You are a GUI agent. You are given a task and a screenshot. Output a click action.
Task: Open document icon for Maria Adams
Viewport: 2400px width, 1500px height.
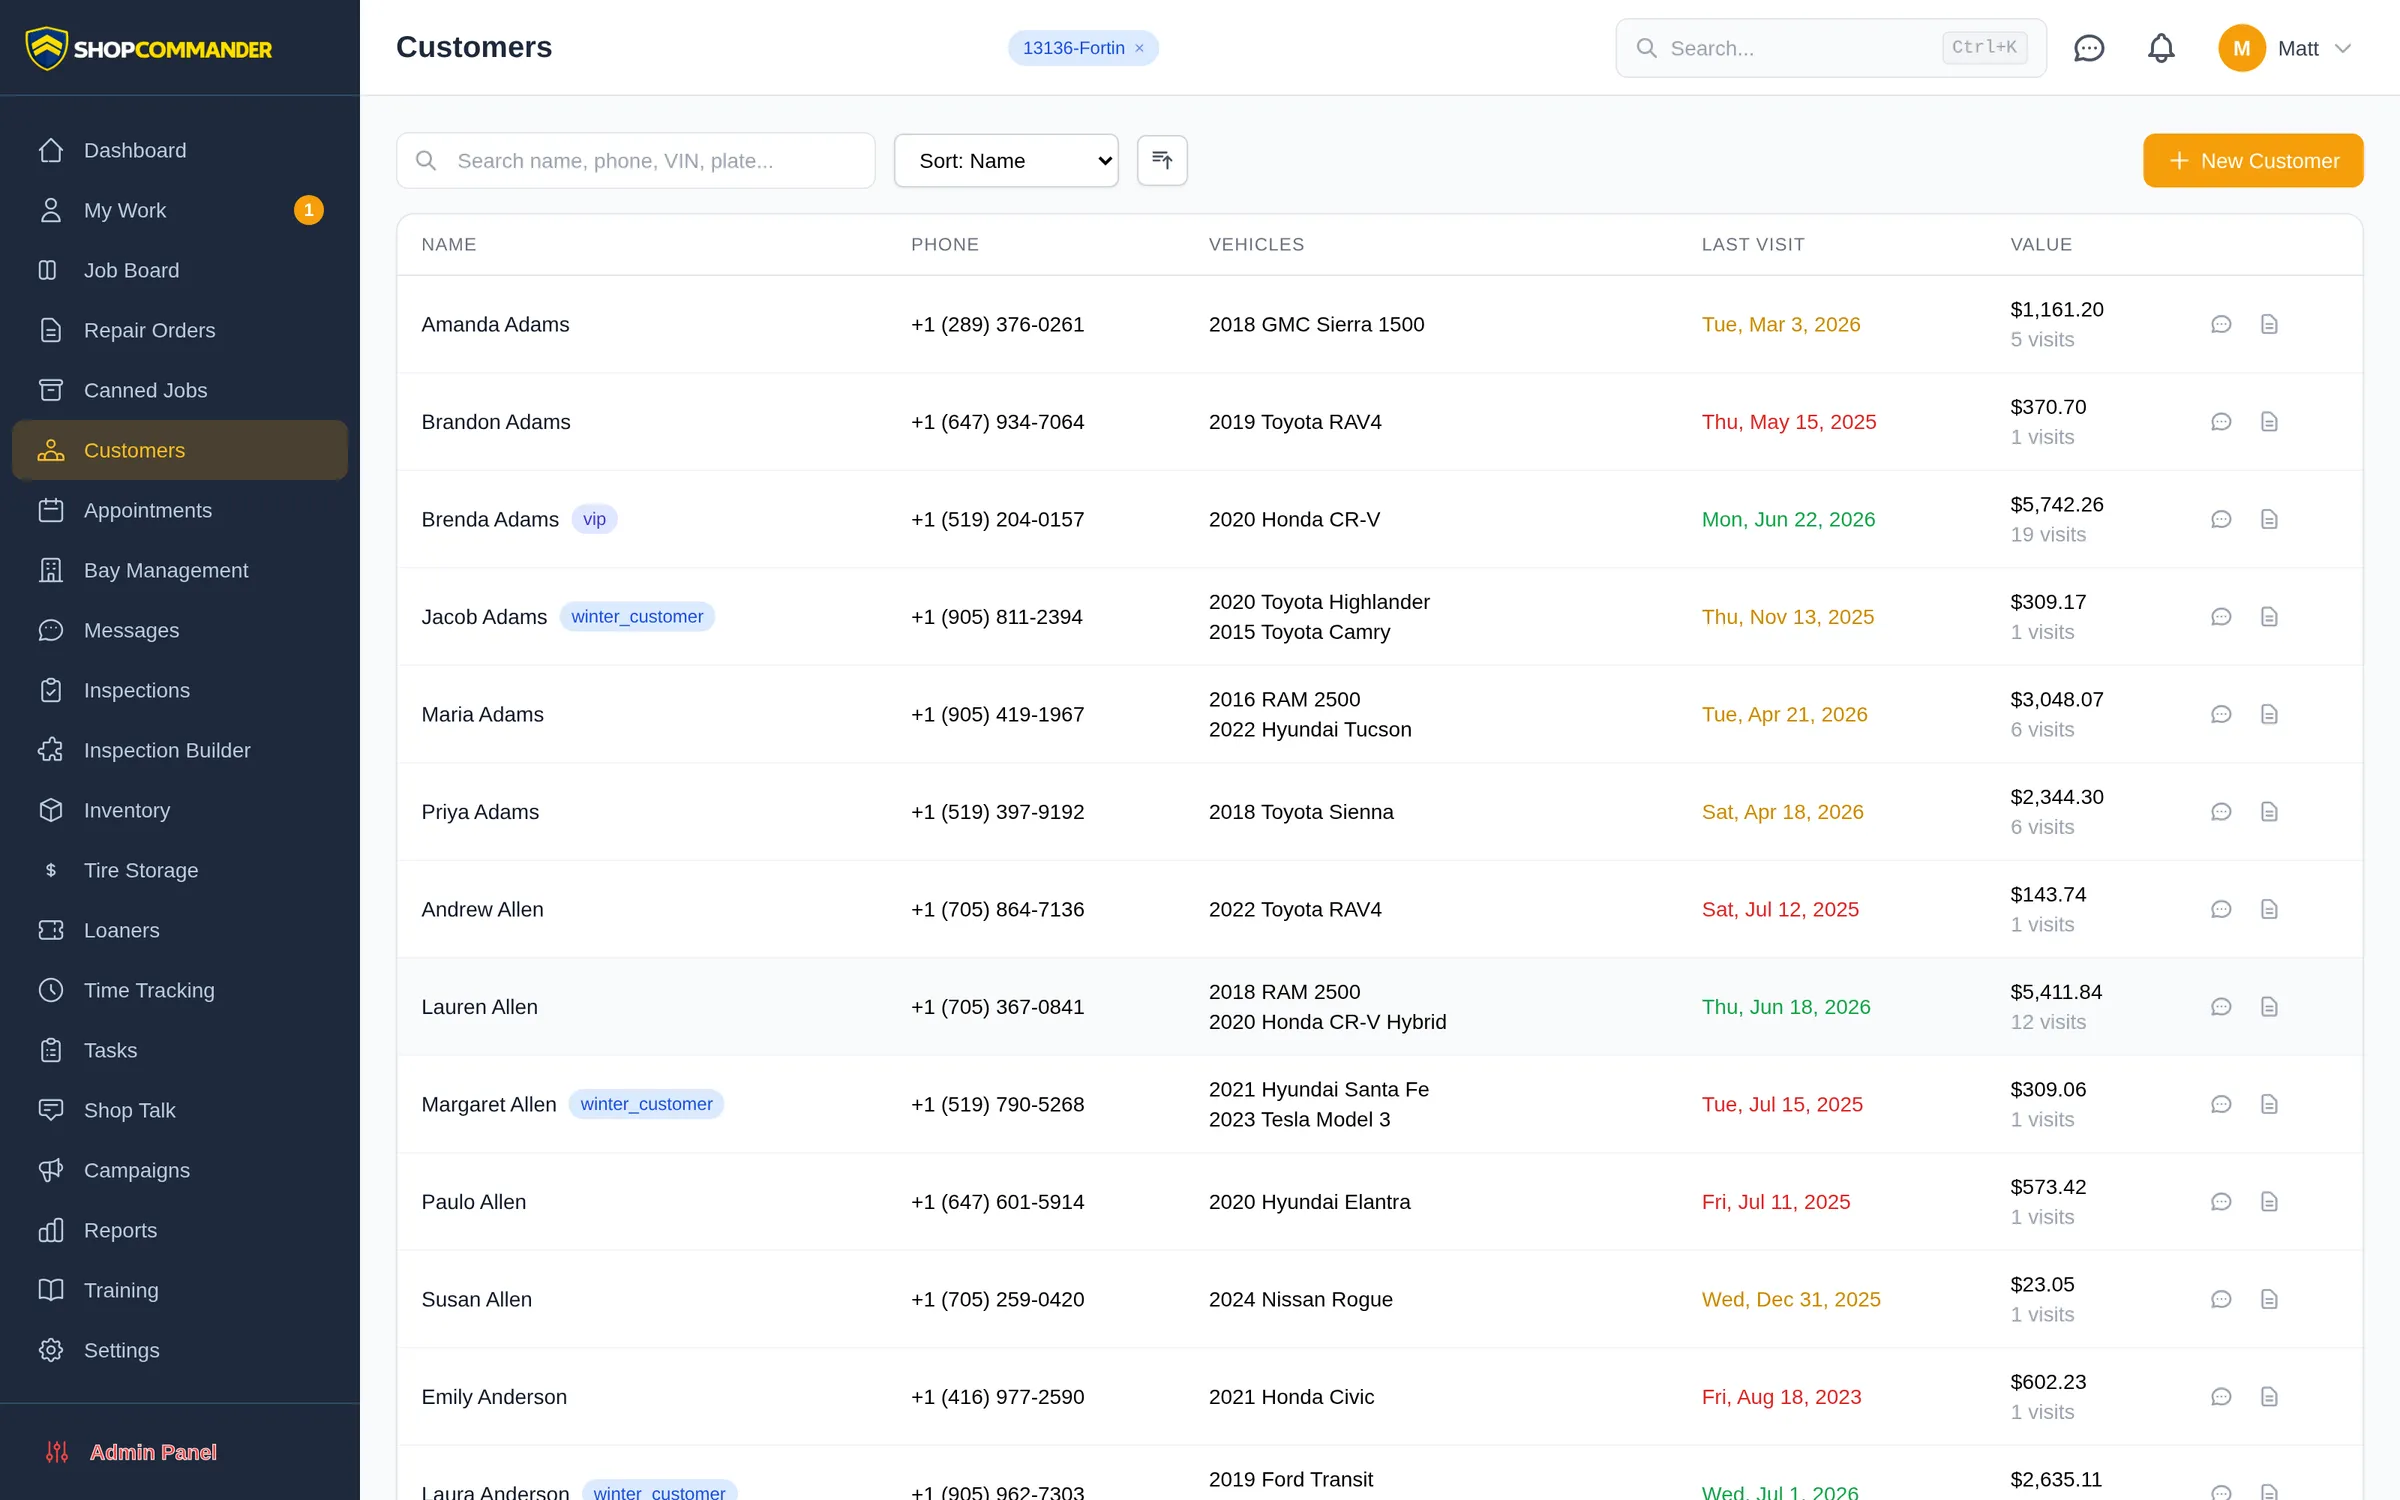point(2269,714)
